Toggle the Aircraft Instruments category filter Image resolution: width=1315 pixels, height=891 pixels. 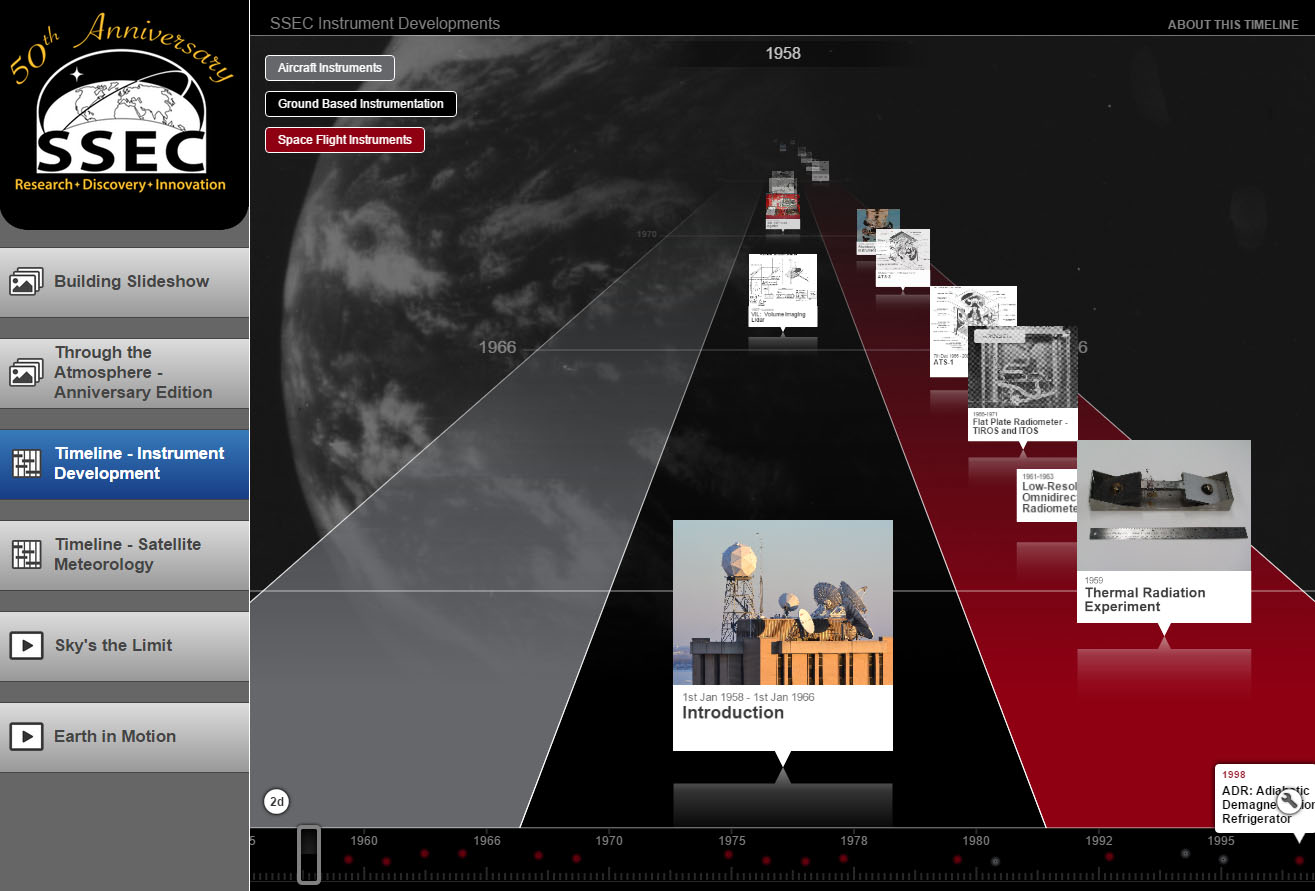pos(330,68)
